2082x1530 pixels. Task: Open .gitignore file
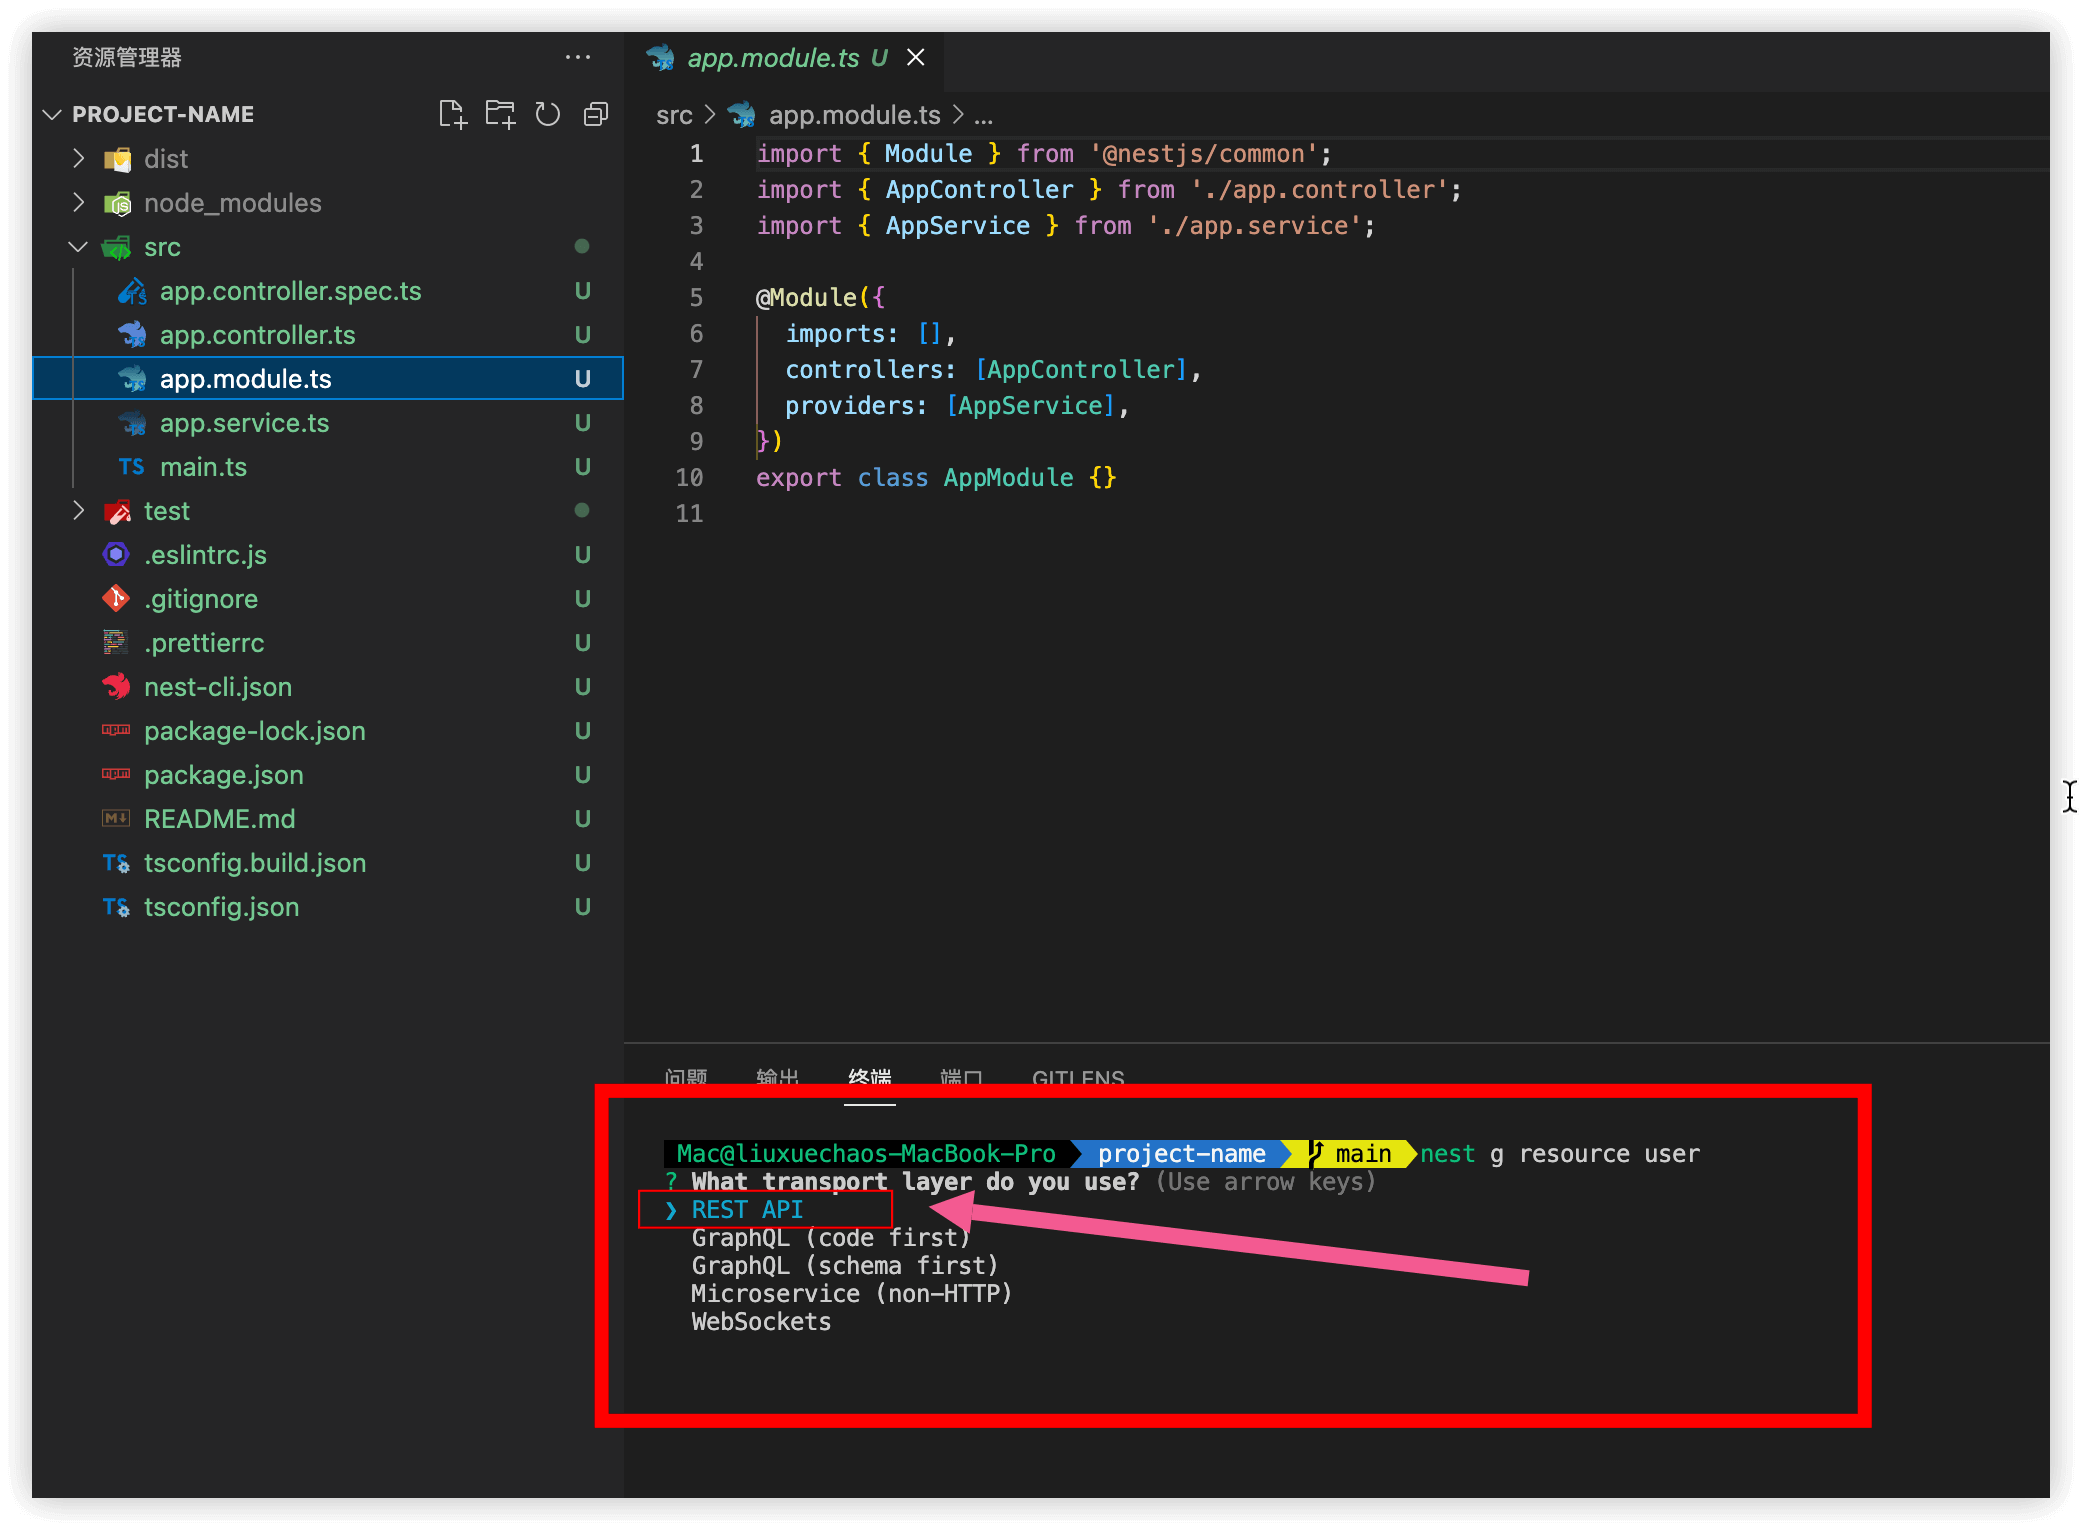328,599
